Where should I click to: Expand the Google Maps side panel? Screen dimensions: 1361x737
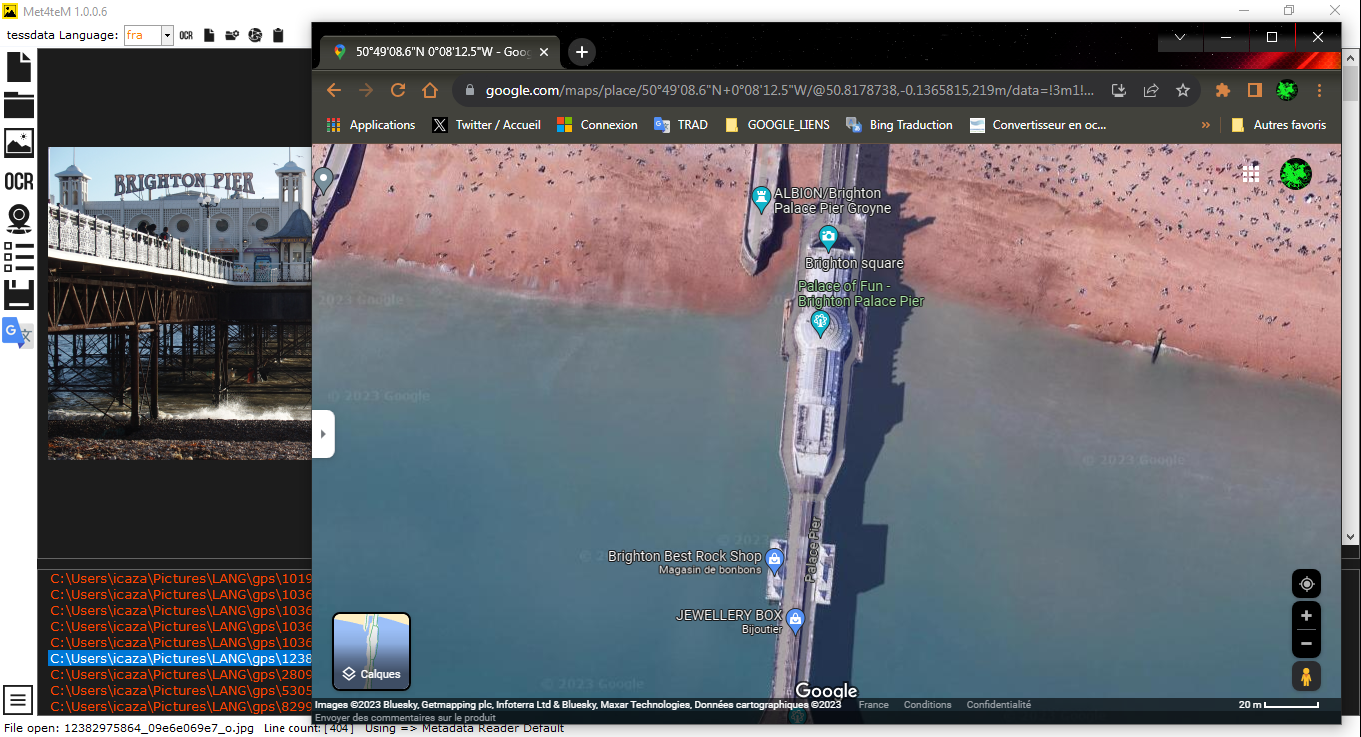[323, 434]
